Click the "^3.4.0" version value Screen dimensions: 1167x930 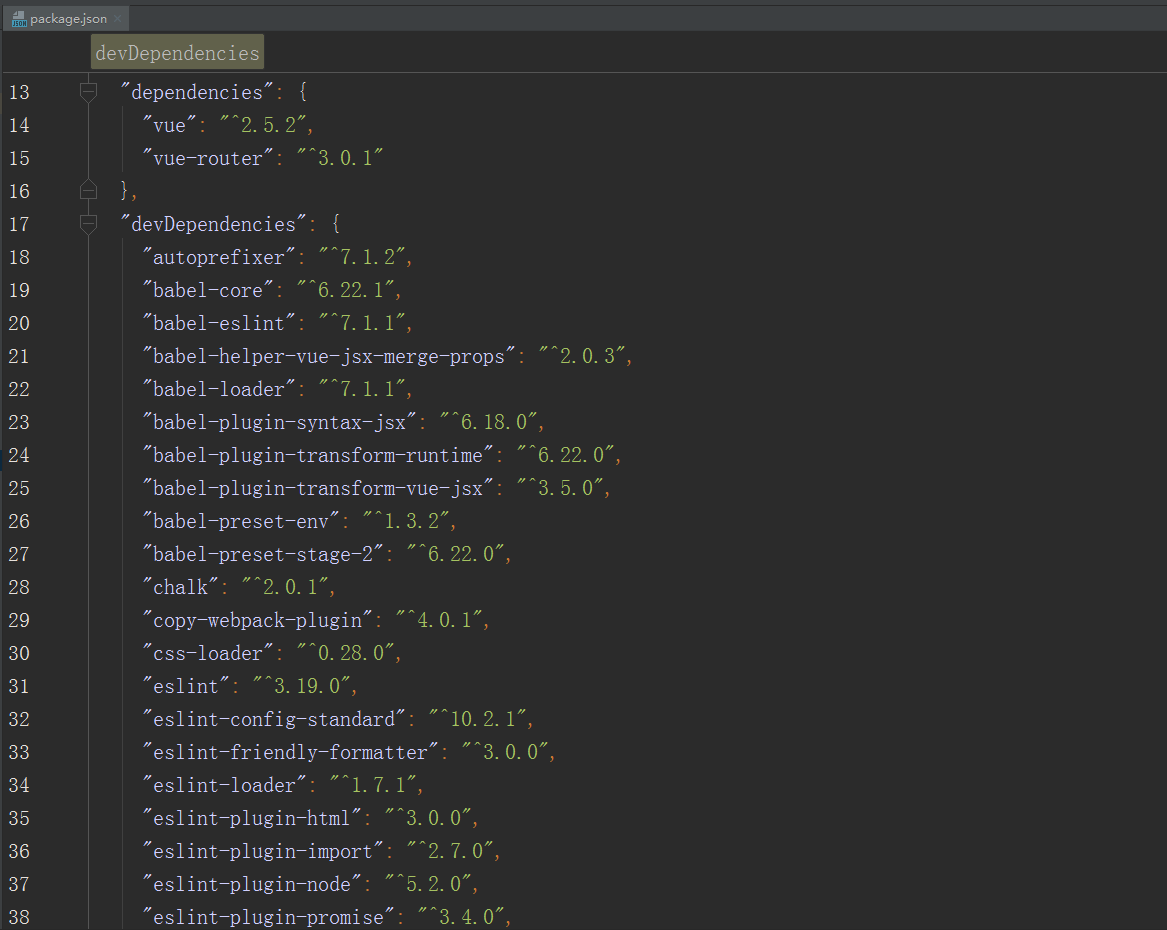[461, 917]
